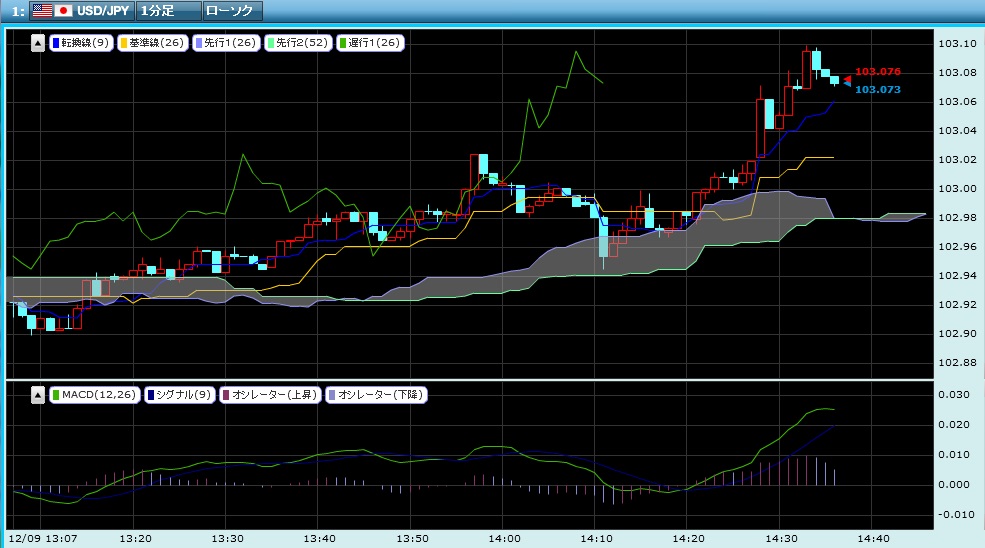Click the blue color swatch of 転換線(9)

(x=56, y=43)
